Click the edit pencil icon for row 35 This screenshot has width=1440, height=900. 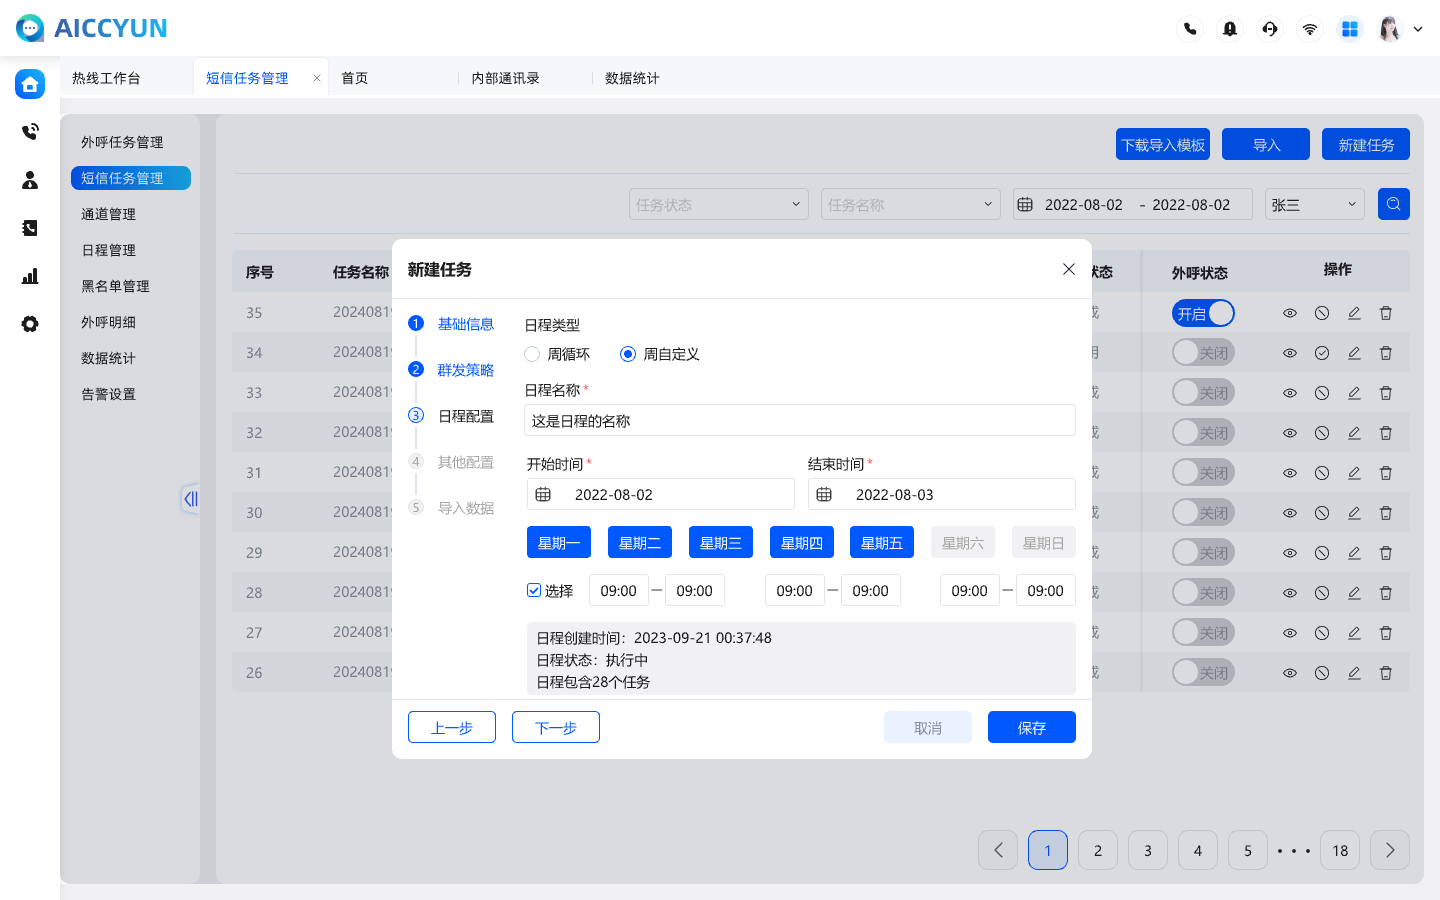(1354, 313)
